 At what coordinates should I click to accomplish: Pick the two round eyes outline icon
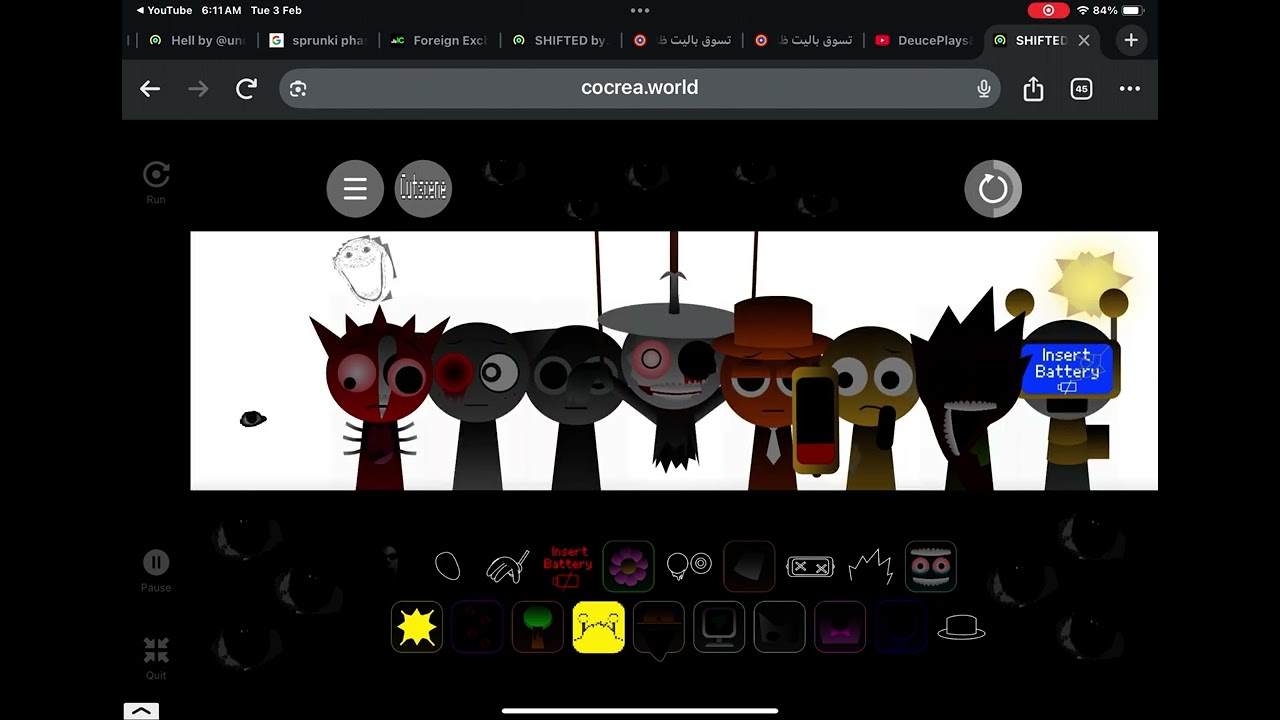tap(688, 566)
